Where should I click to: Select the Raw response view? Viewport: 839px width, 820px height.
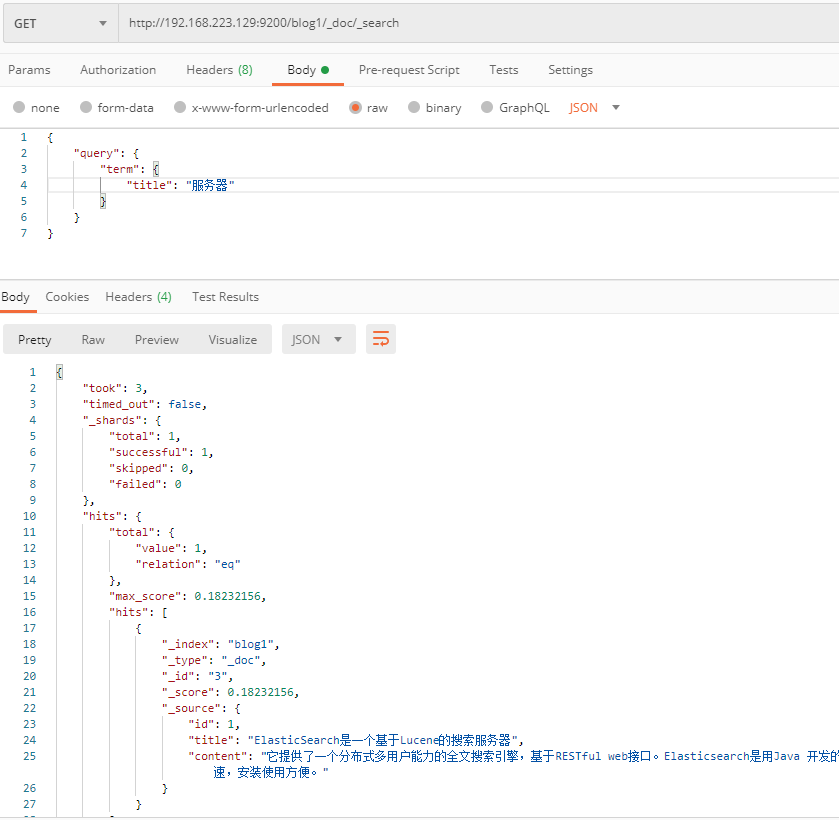[x=93, y=340]
